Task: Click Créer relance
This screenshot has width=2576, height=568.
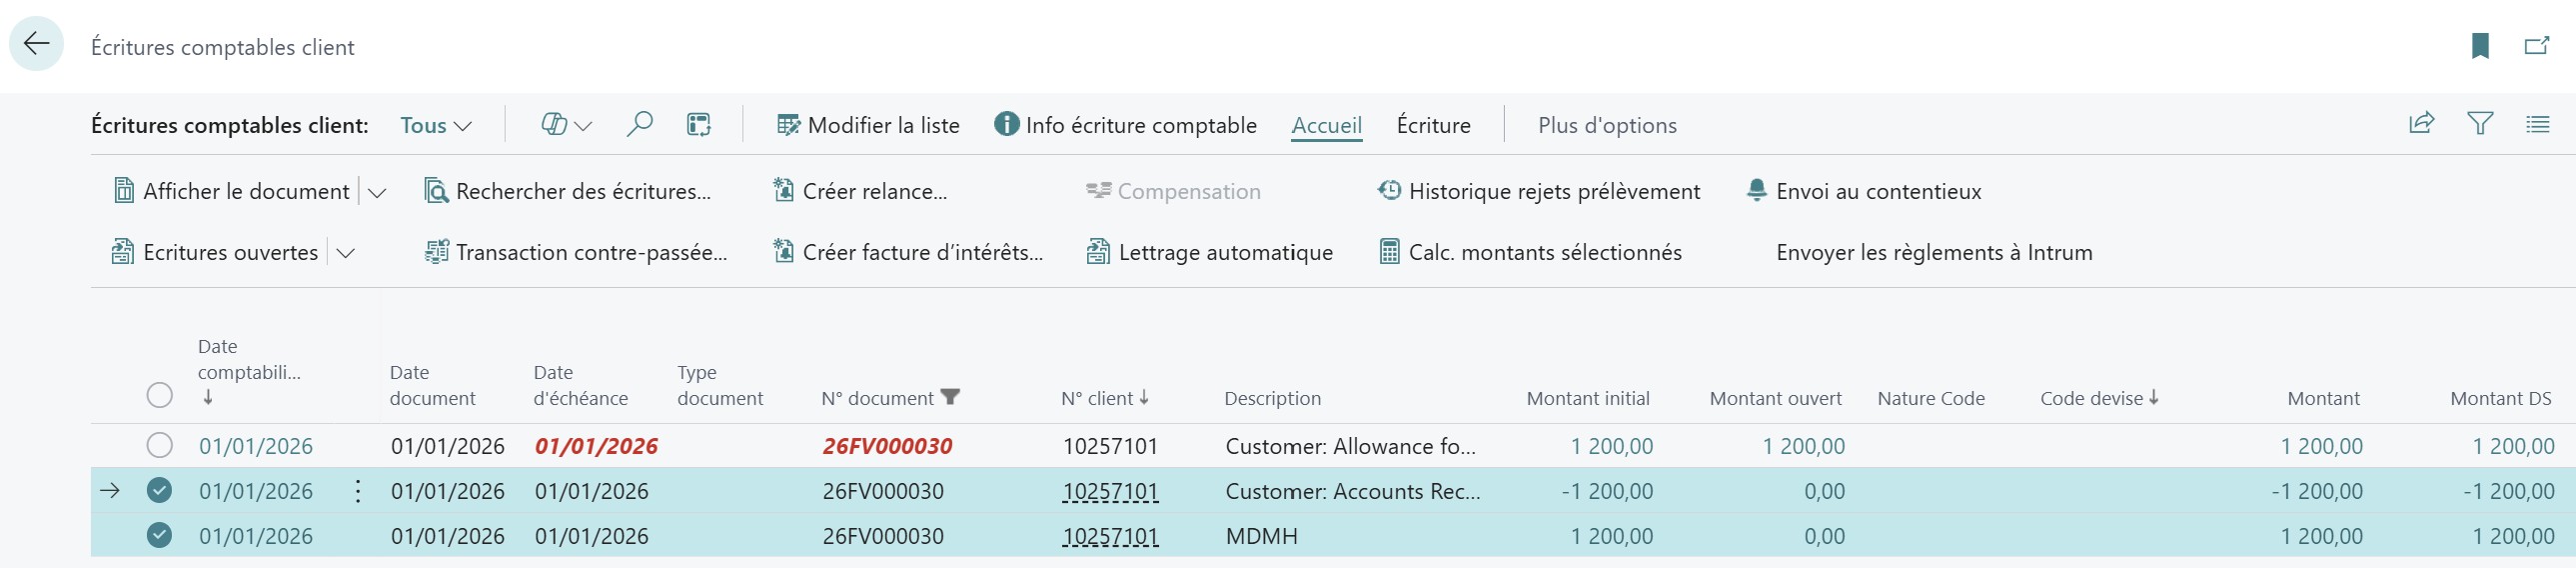Action: click(860, 191)
